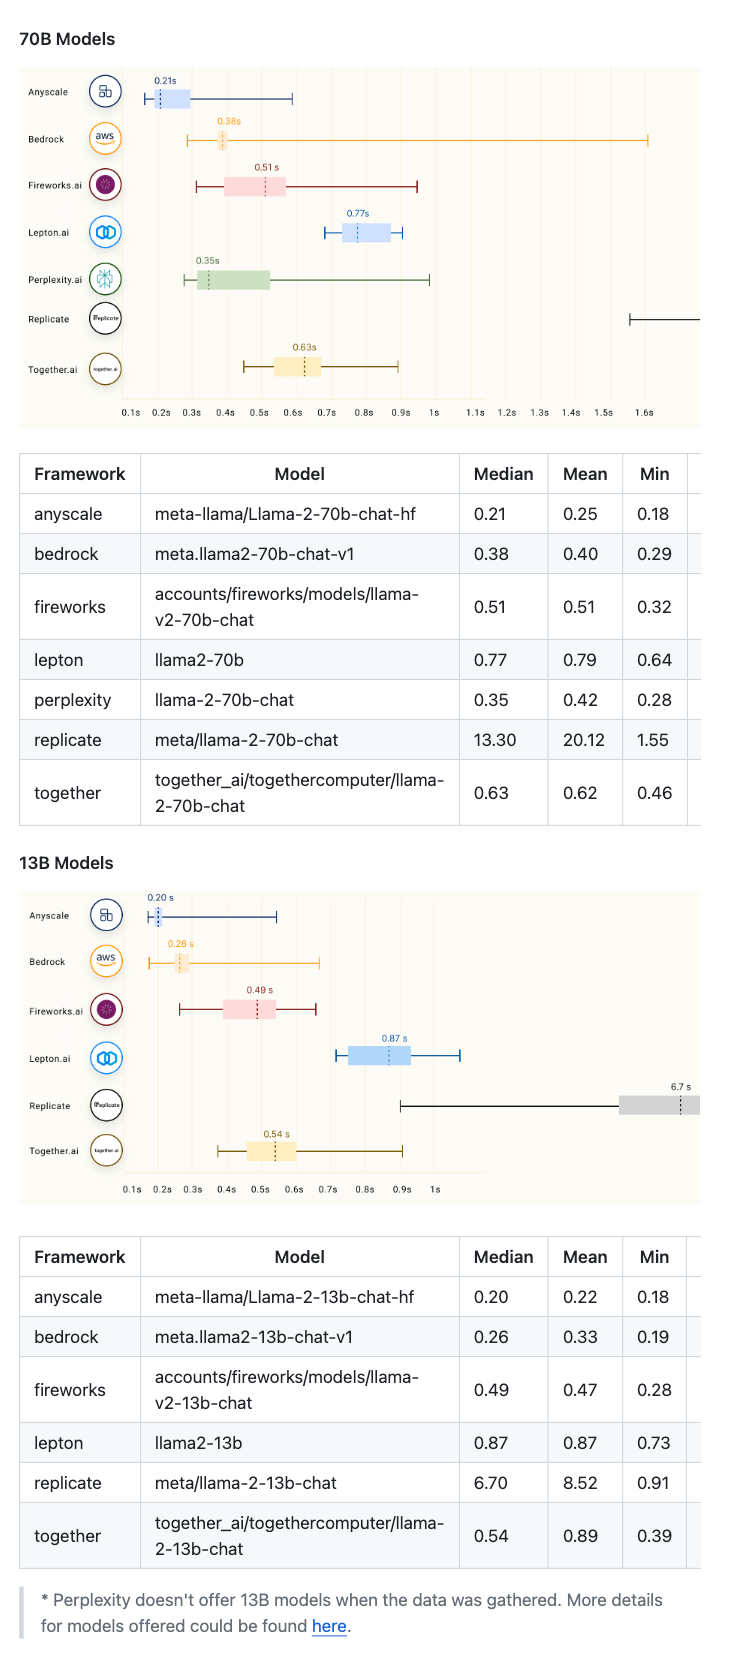Click the Together.ai logo in 70B chart

coord(105,369)
